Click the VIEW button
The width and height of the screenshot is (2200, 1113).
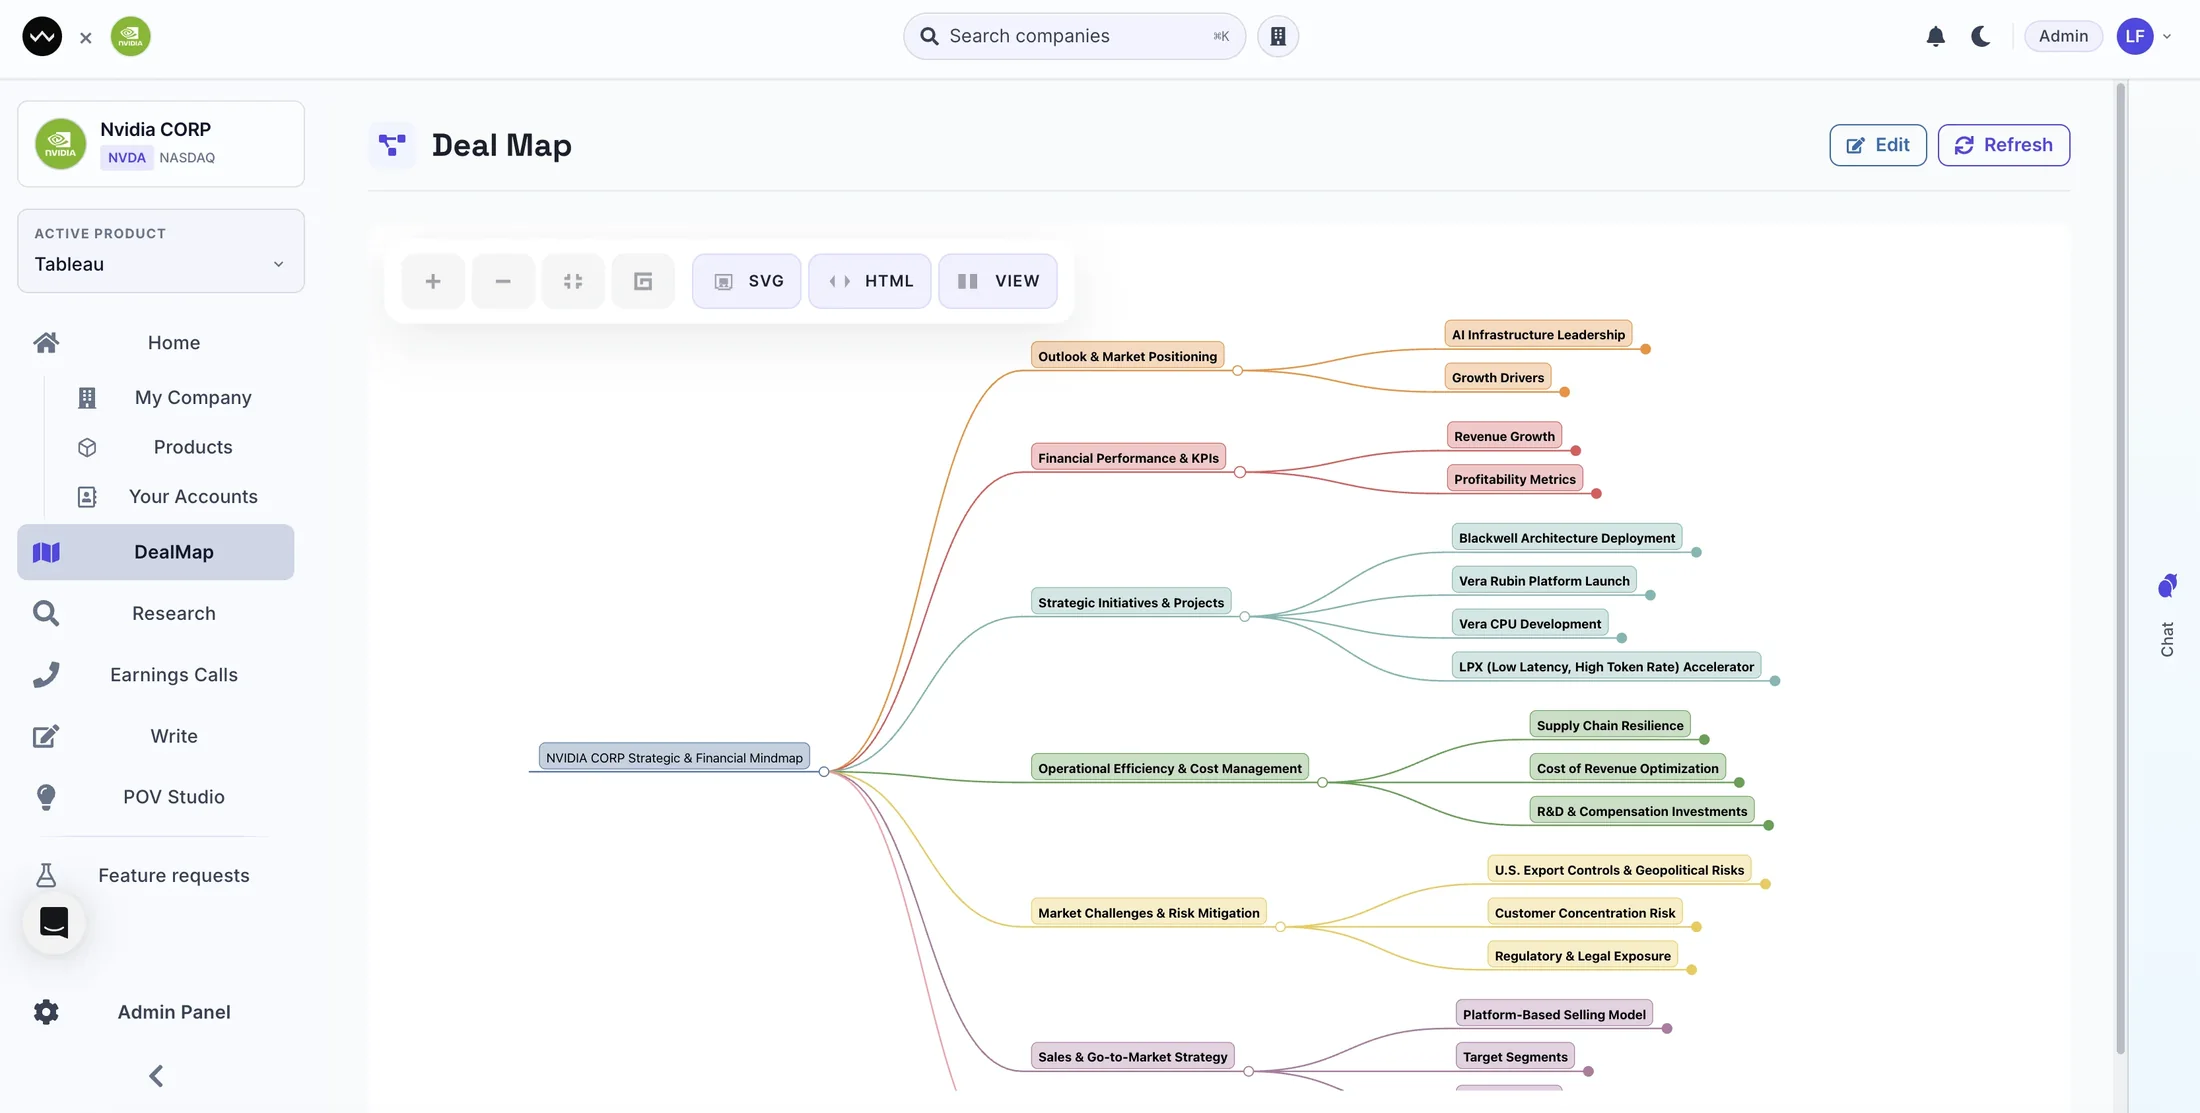pos(998,282)
